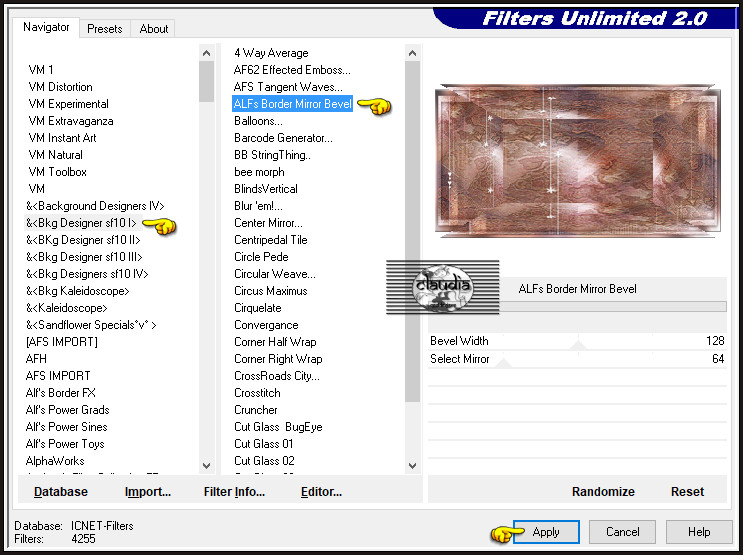Select Alf's Power Sines category
Image resolution: width=743 pixels, height=555 pixels.
pos(66,427)
